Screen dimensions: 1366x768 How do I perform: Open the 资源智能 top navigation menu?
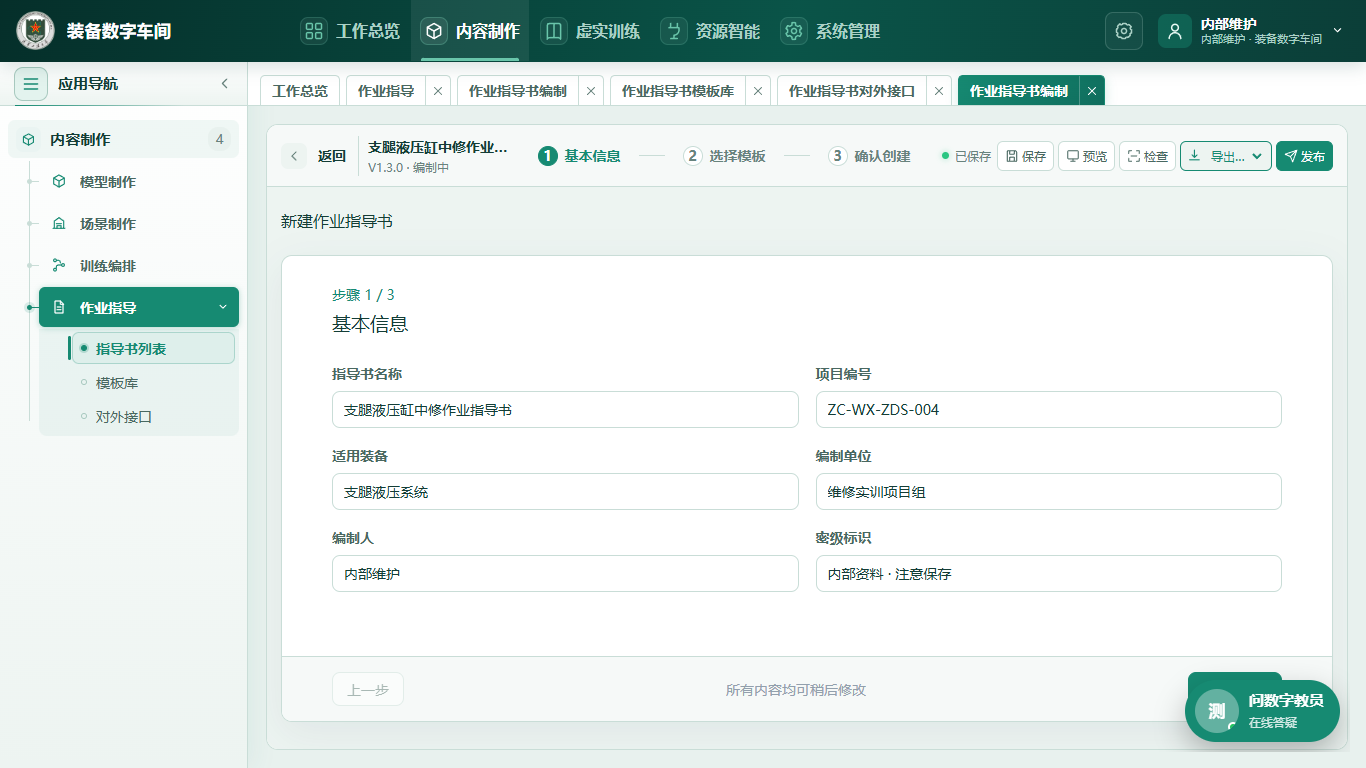click(x=710, y=31)
